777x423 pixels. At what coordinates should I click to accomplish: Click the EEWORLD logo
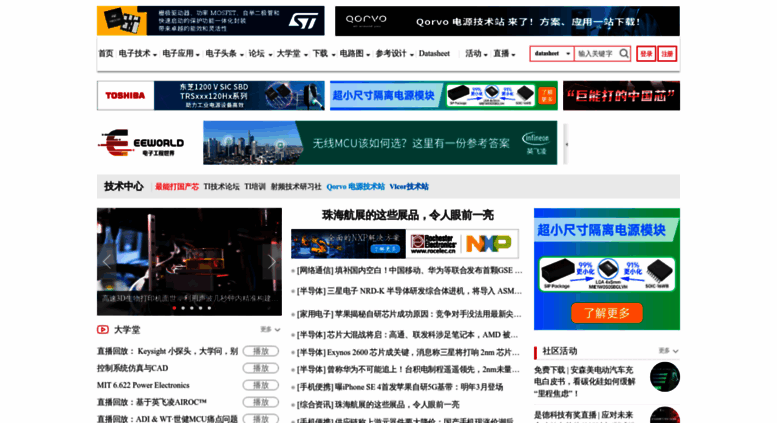pyautogui.click(x=141, y=143)
